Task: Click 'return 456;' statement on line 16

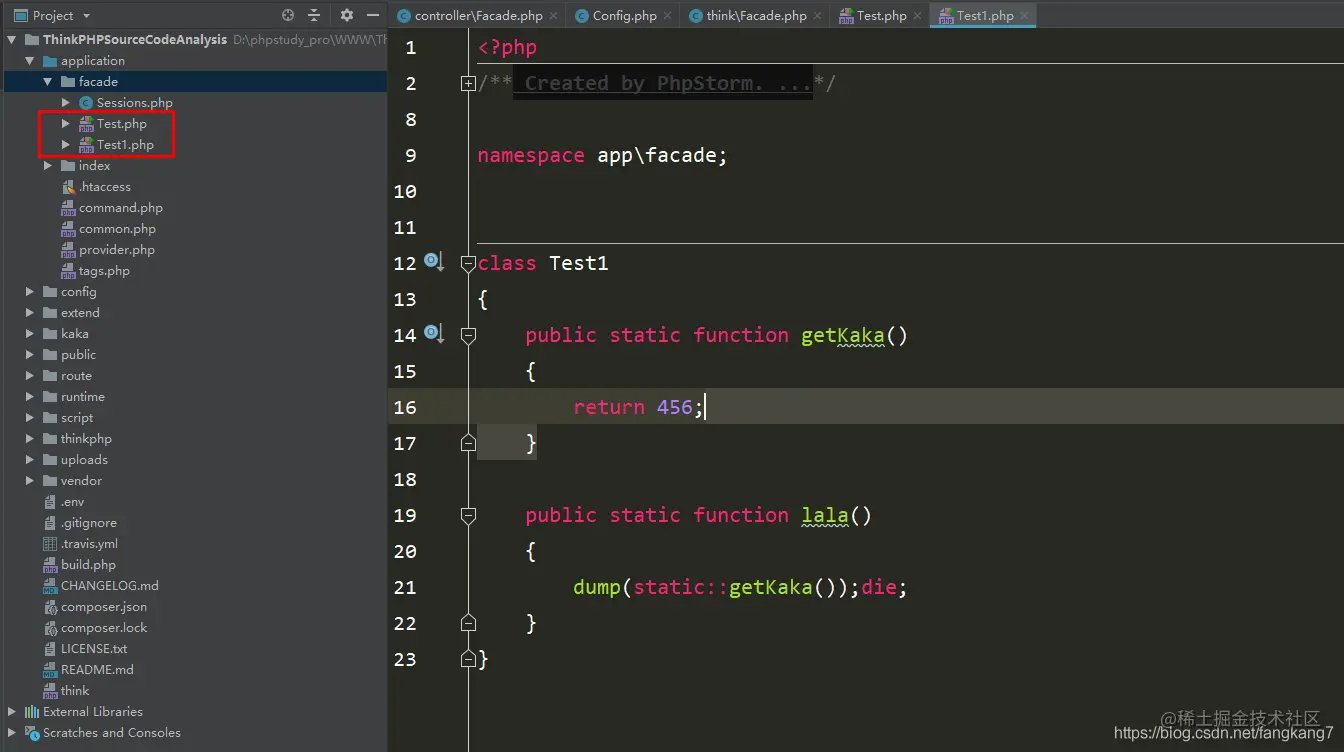Action: [x=639, y=407]
